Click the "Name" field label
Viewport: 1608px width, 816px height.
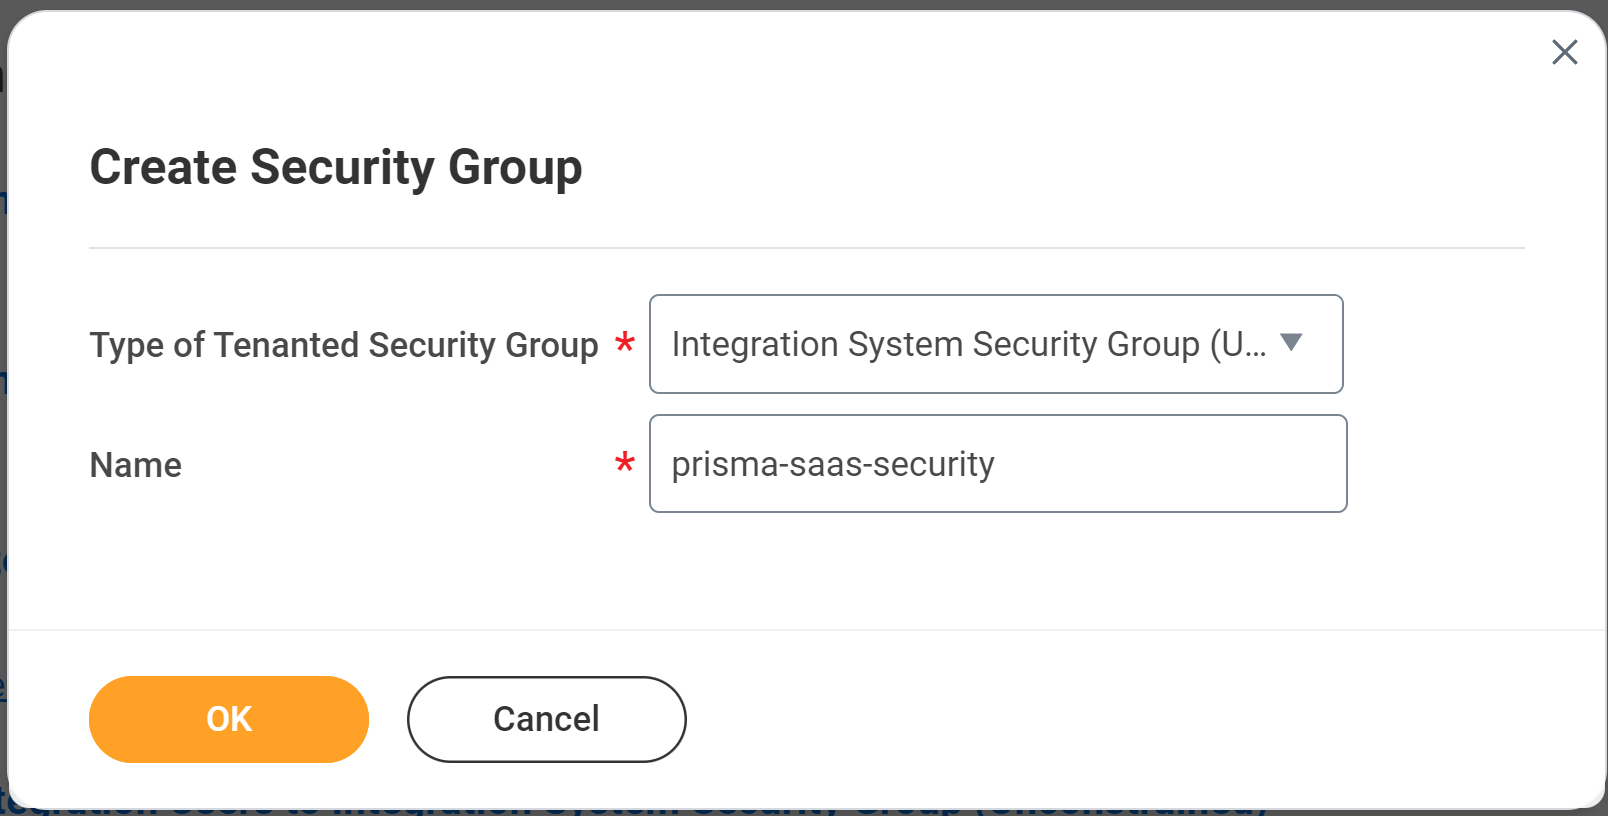pos(136,465)
